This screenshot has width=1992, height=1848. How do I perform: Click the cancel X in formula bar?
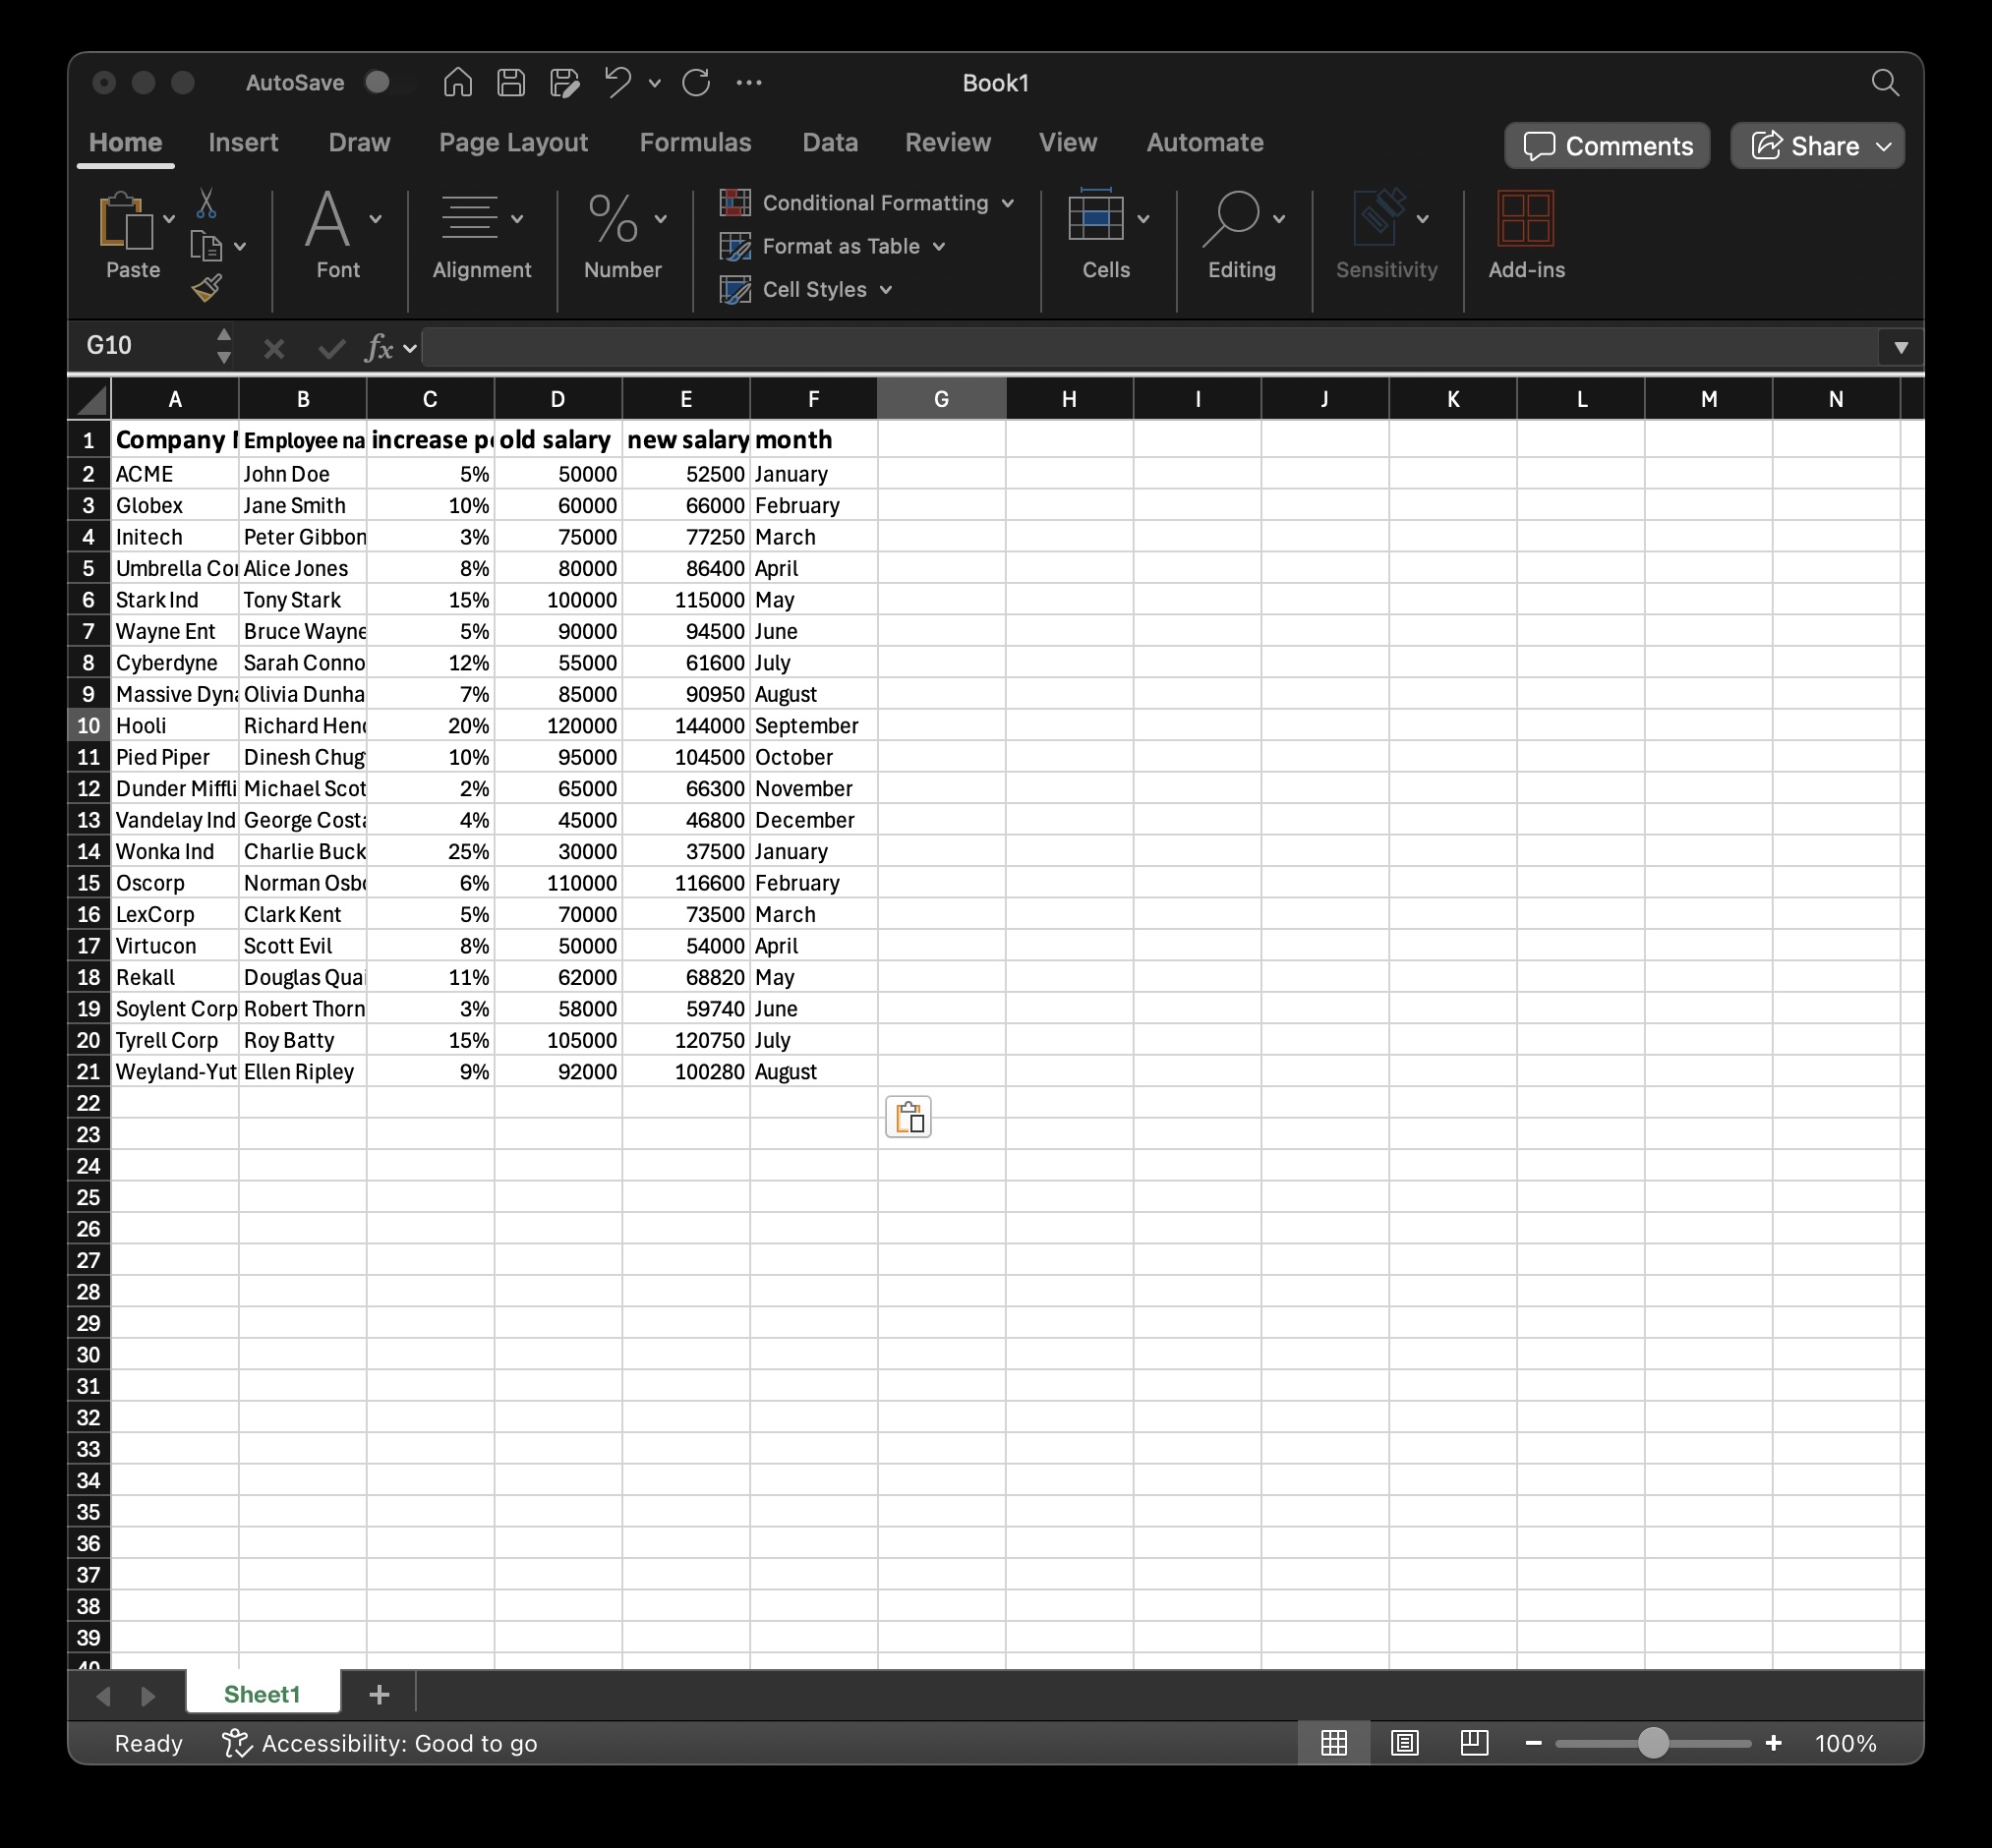(x=274, y=348)
